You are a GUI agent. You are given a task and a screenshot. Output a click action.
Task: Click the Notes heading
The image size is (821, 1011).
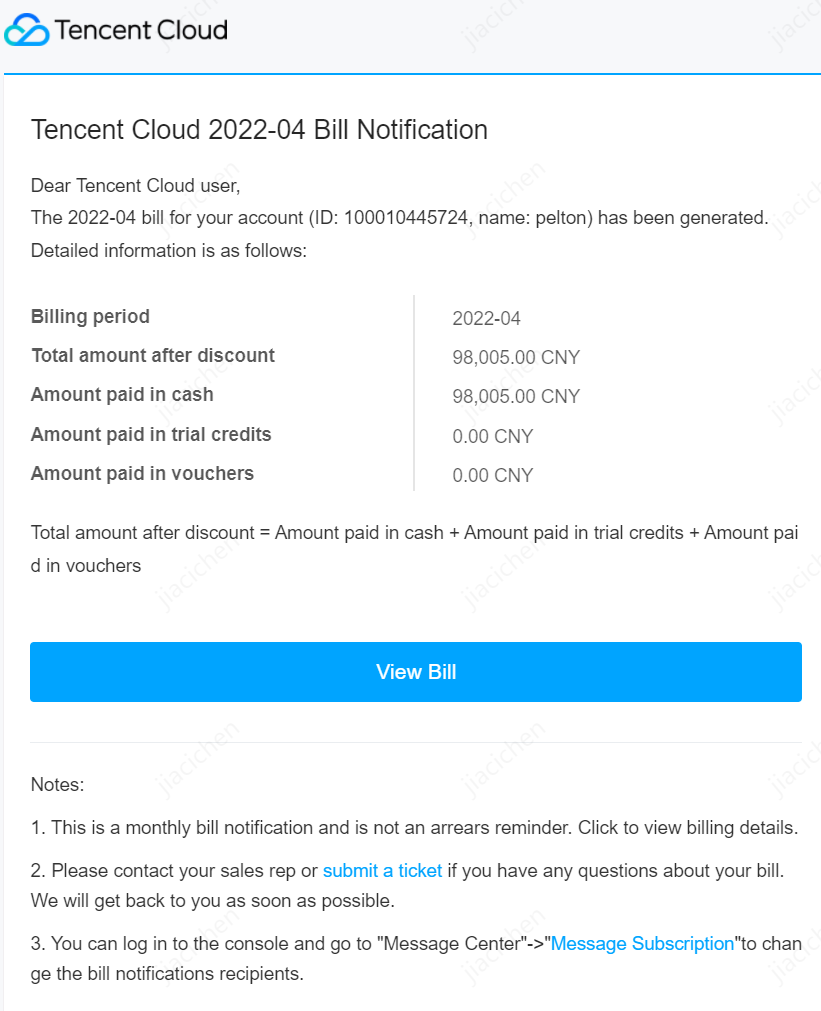58,785
